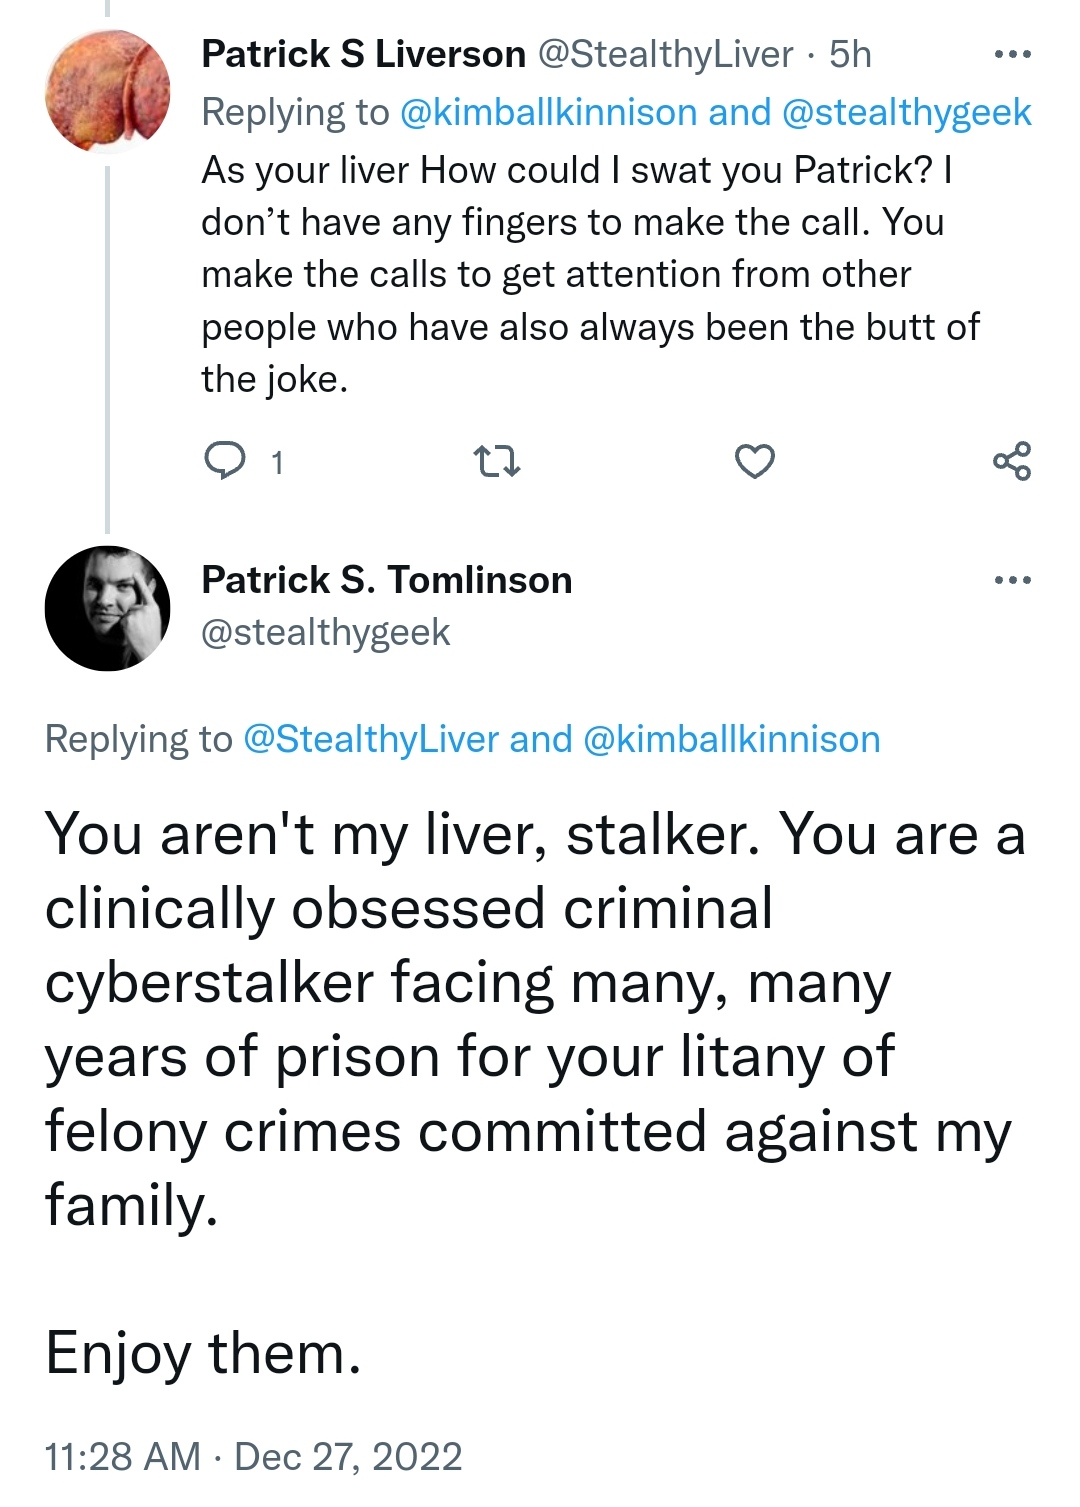Viewport: 1080px width, 1507px height.
Task: Click the @stealthygeek handle under Tomlinson
Action: [x=326, y=633]
